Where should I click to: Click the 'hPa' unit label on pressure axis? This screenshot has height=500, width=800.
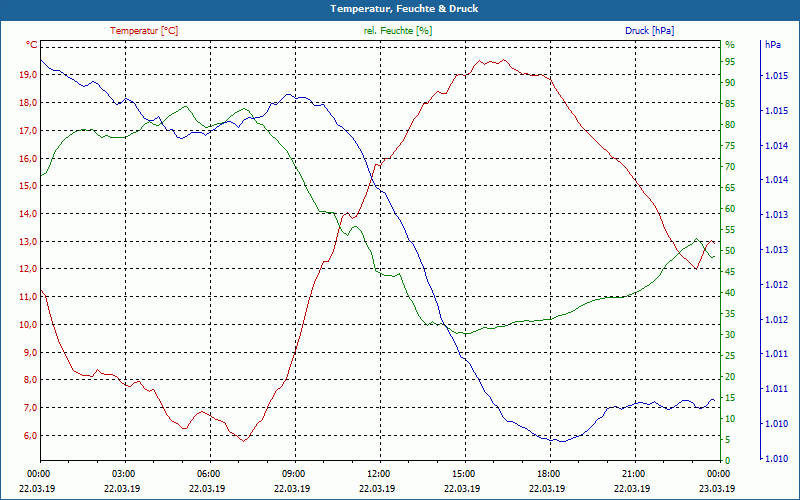[x=773, y=45]
